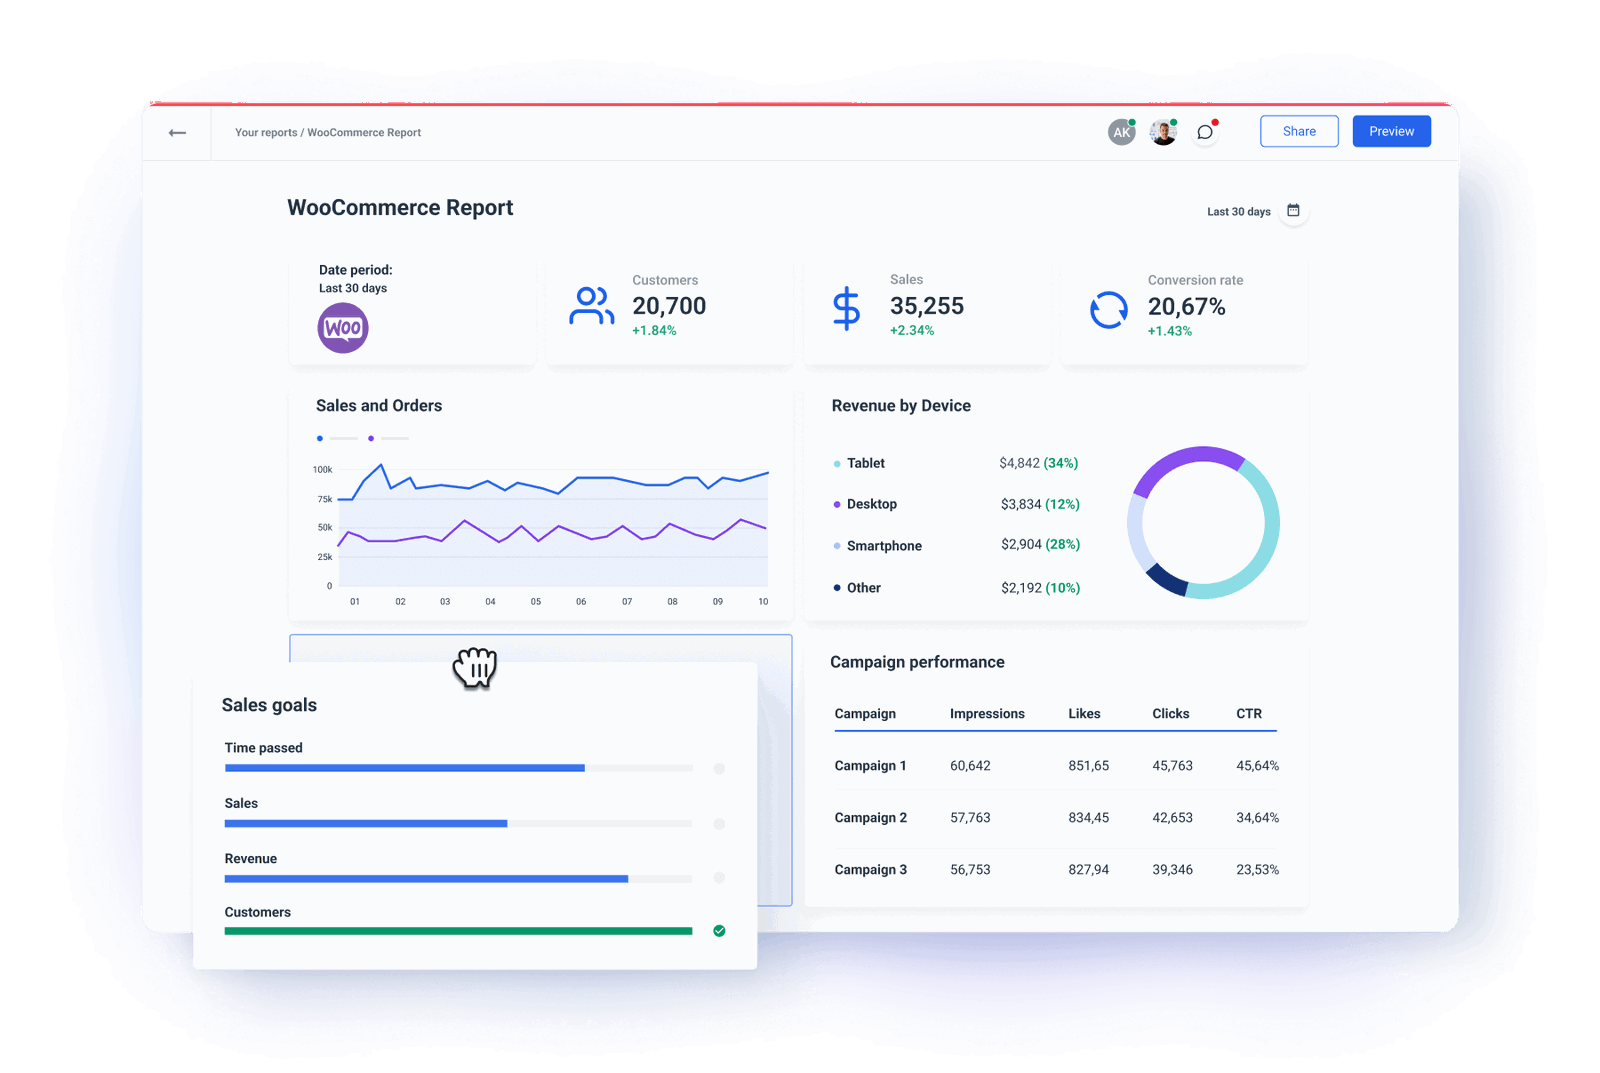1600x1073 pixels.
Task: Open the Your reports breadcrumb link
Action: [x=266, y=132]
